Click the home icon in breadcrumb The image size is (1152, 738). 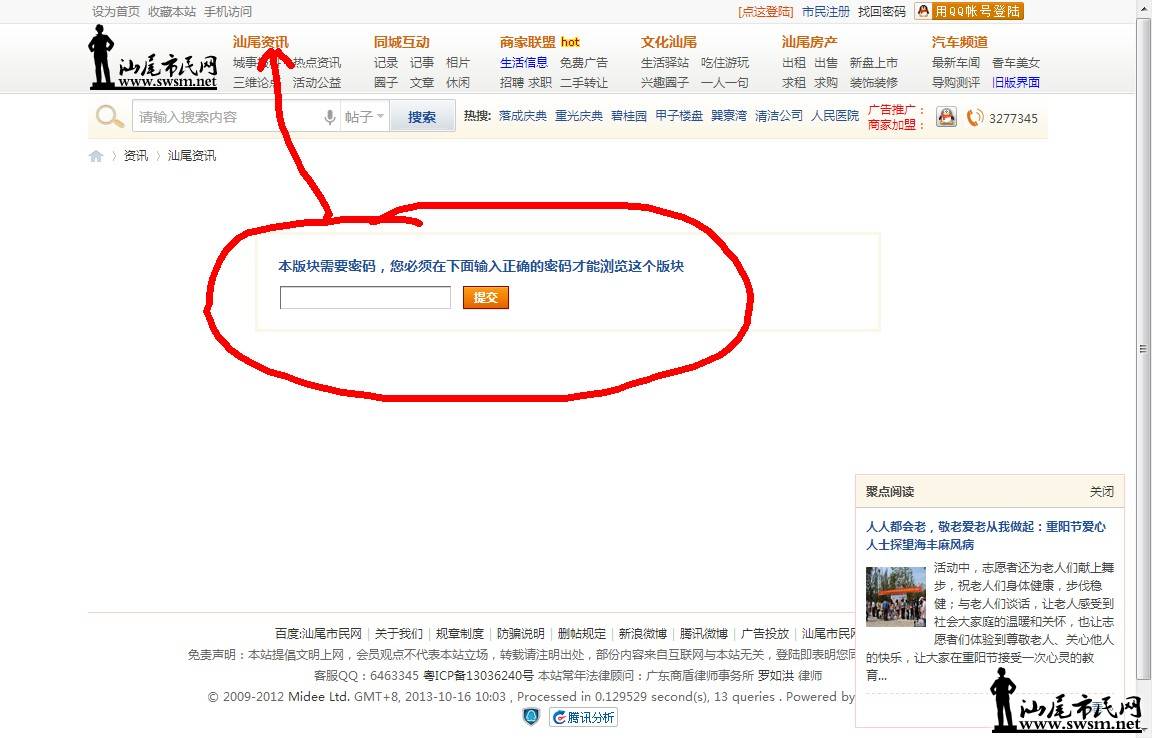[x=96, y=156]
